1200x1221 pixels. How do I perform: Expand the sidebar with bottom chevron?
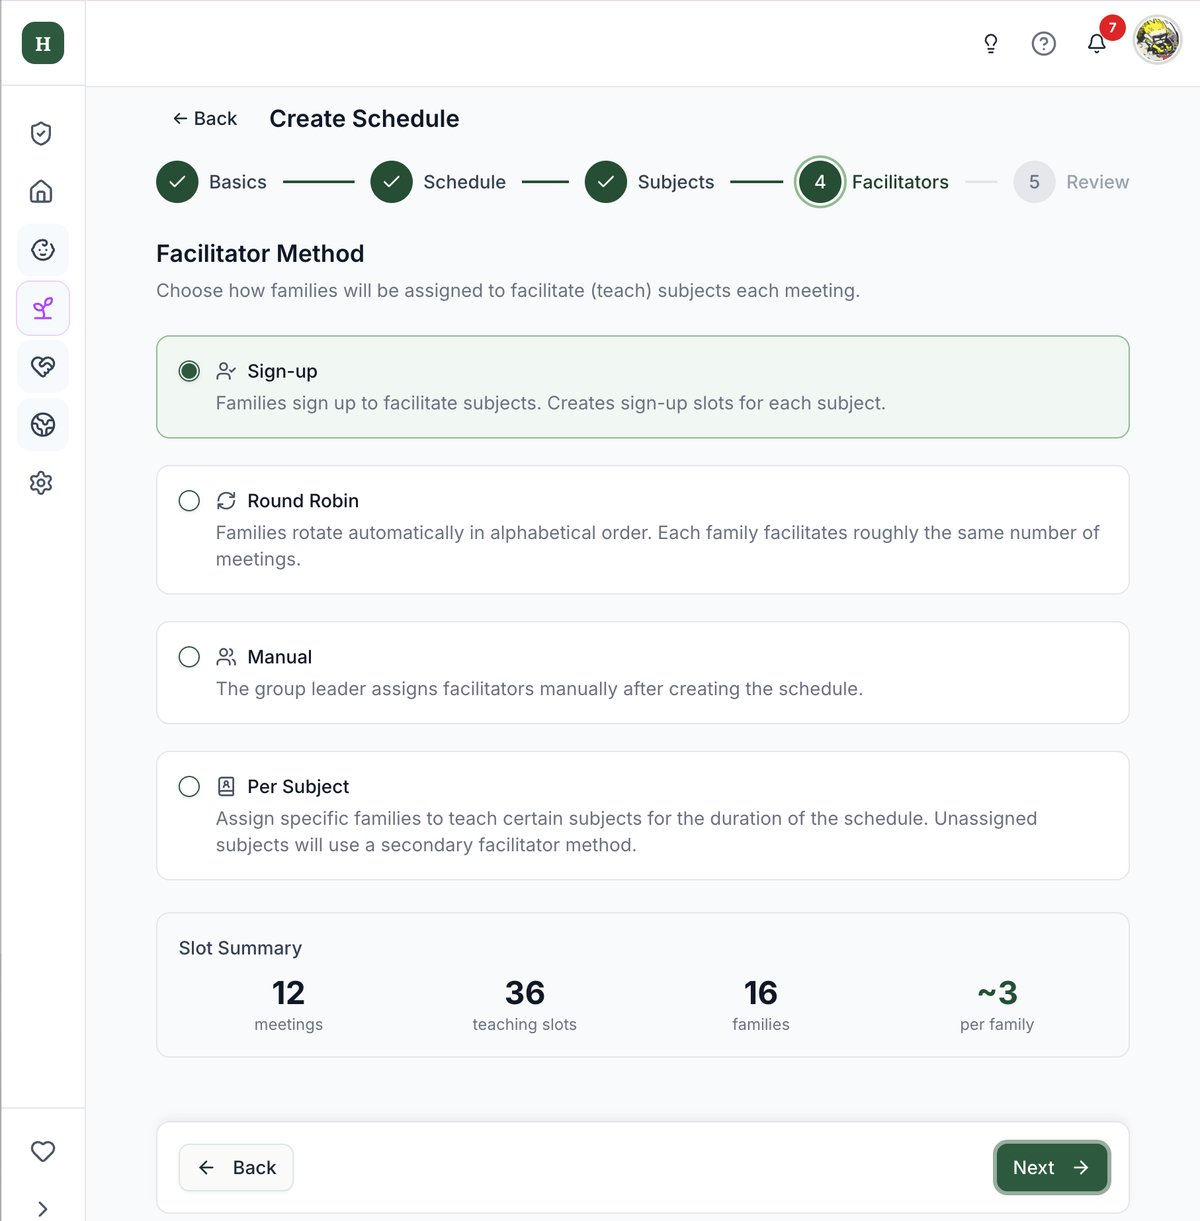point(43,1209)
